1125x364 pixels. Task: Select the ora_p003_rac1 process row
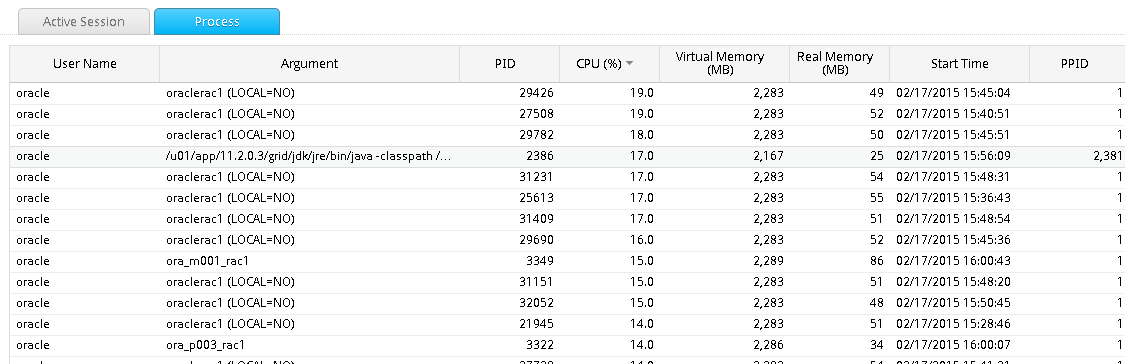click(568, 345)
